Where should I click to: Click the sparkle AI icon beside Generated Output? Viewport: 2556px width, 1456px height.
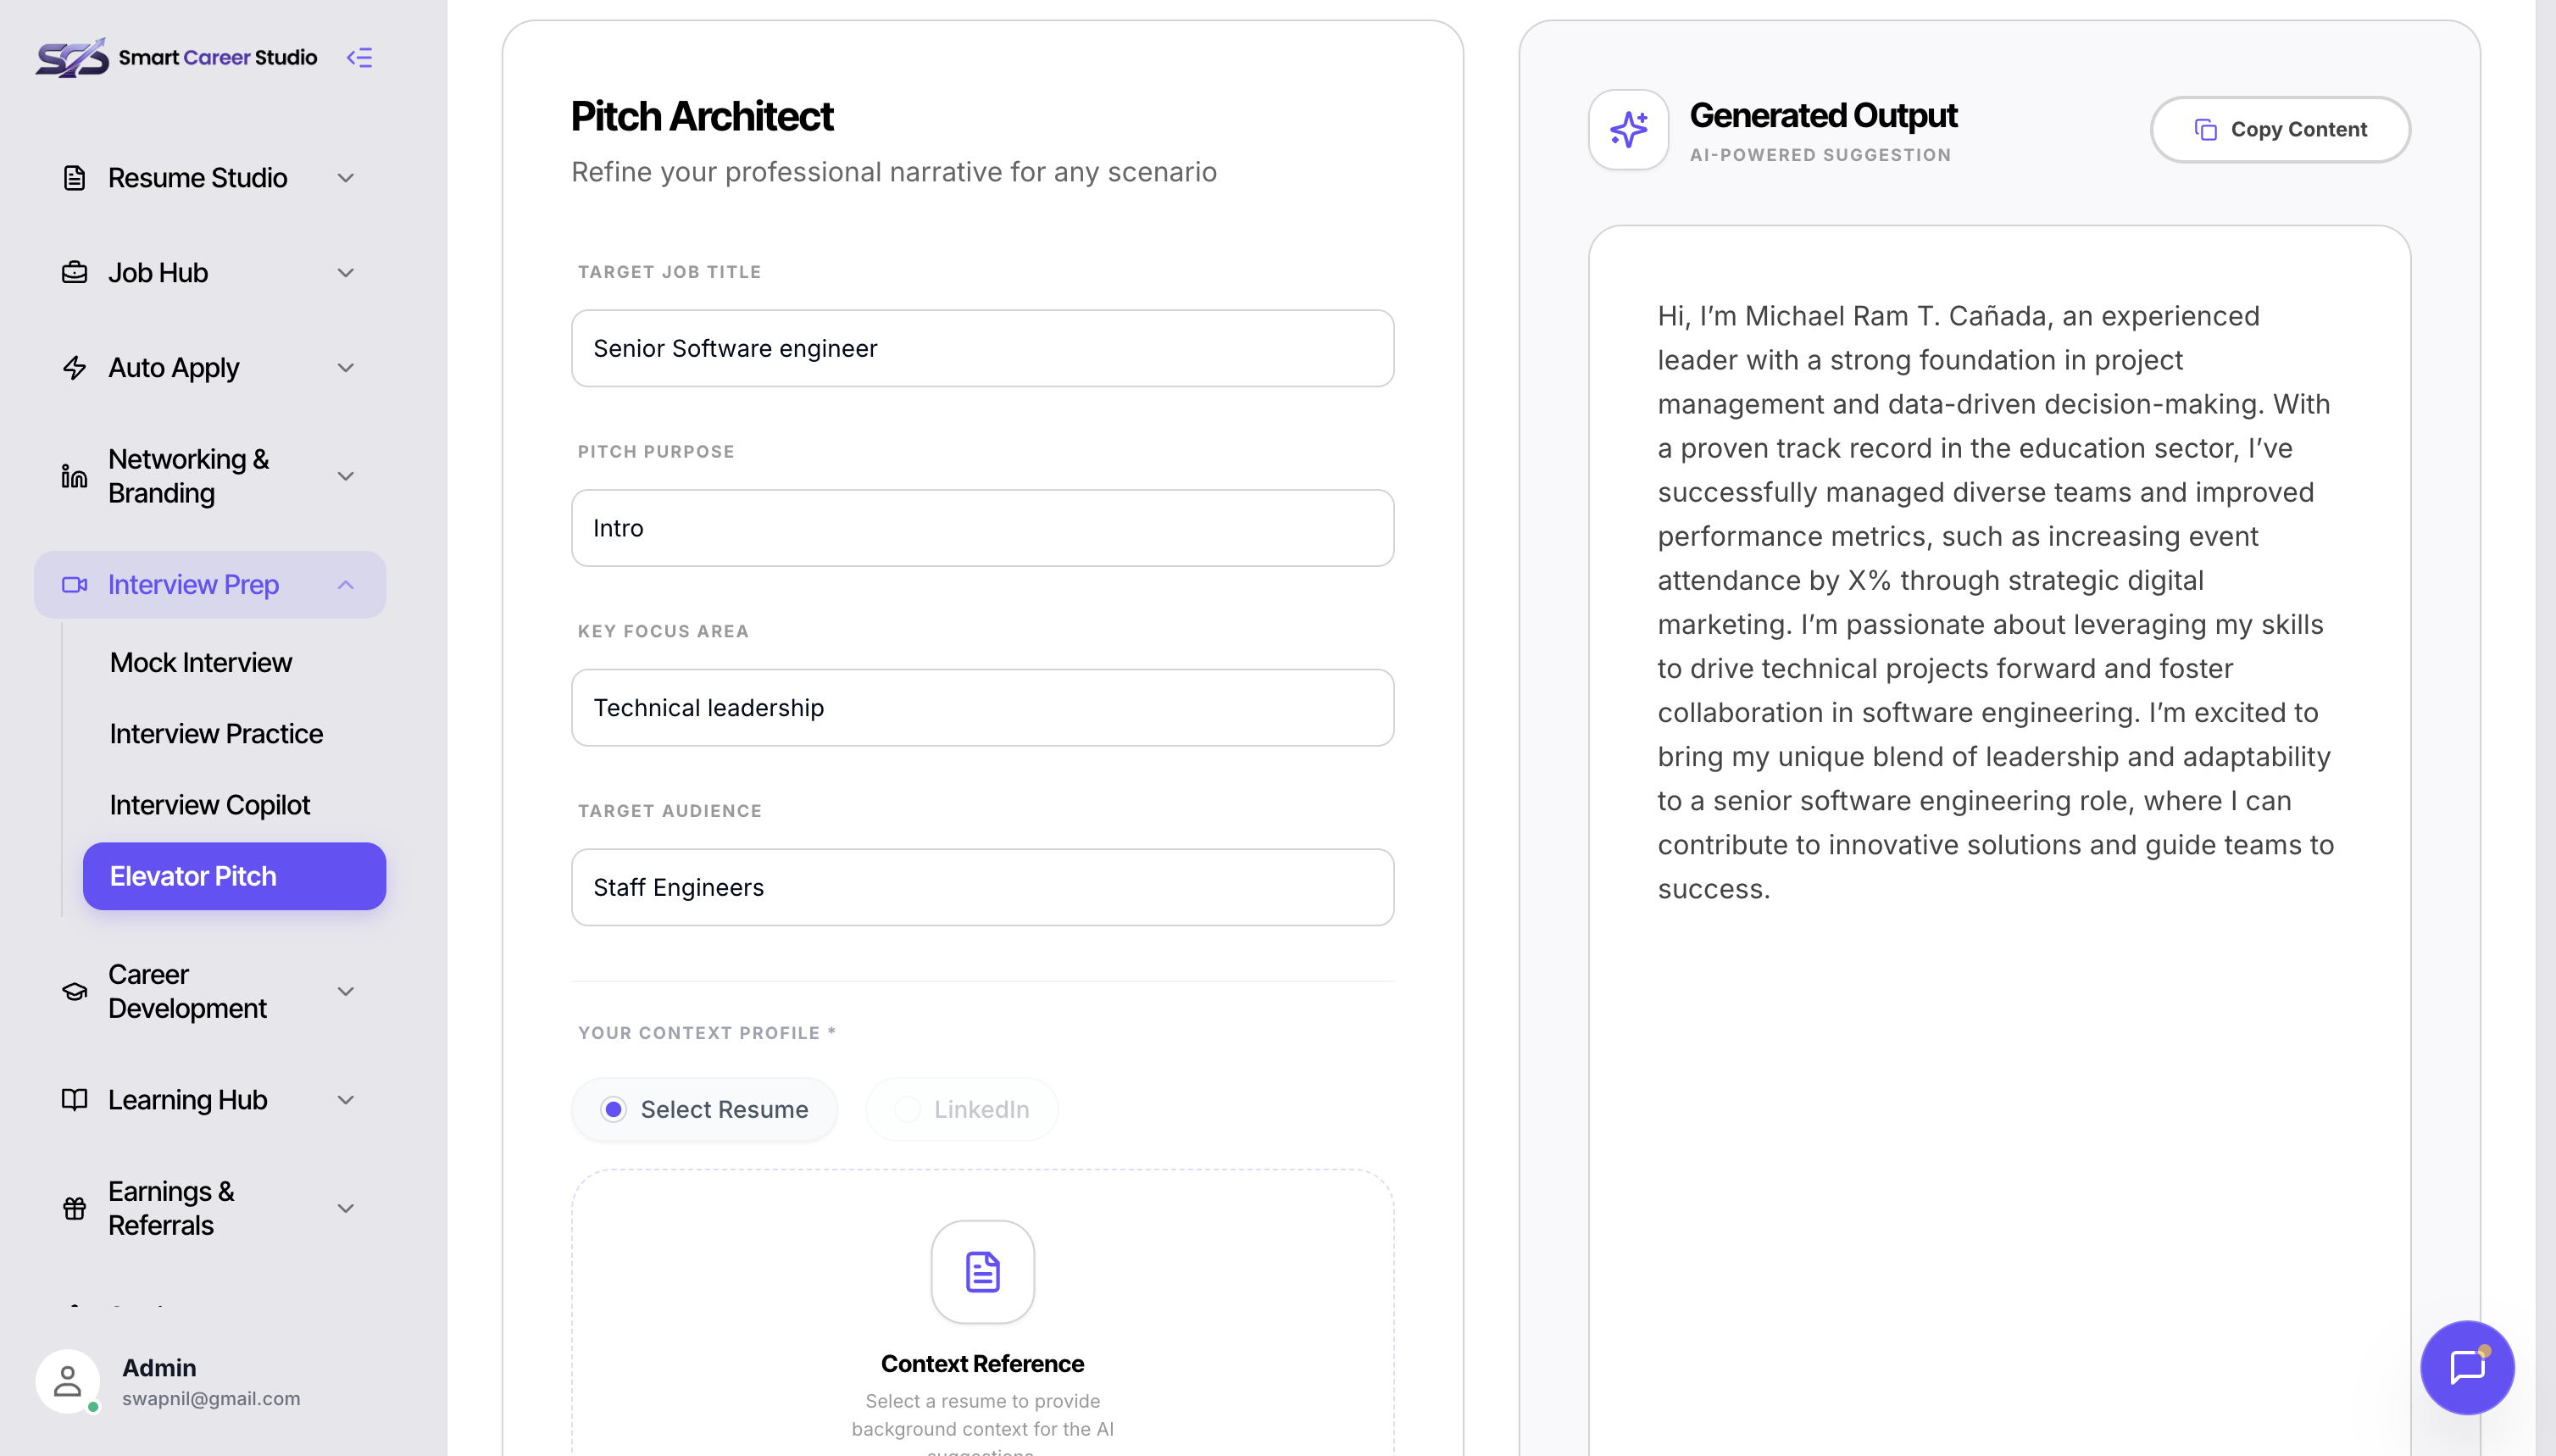click(1628, 130)
